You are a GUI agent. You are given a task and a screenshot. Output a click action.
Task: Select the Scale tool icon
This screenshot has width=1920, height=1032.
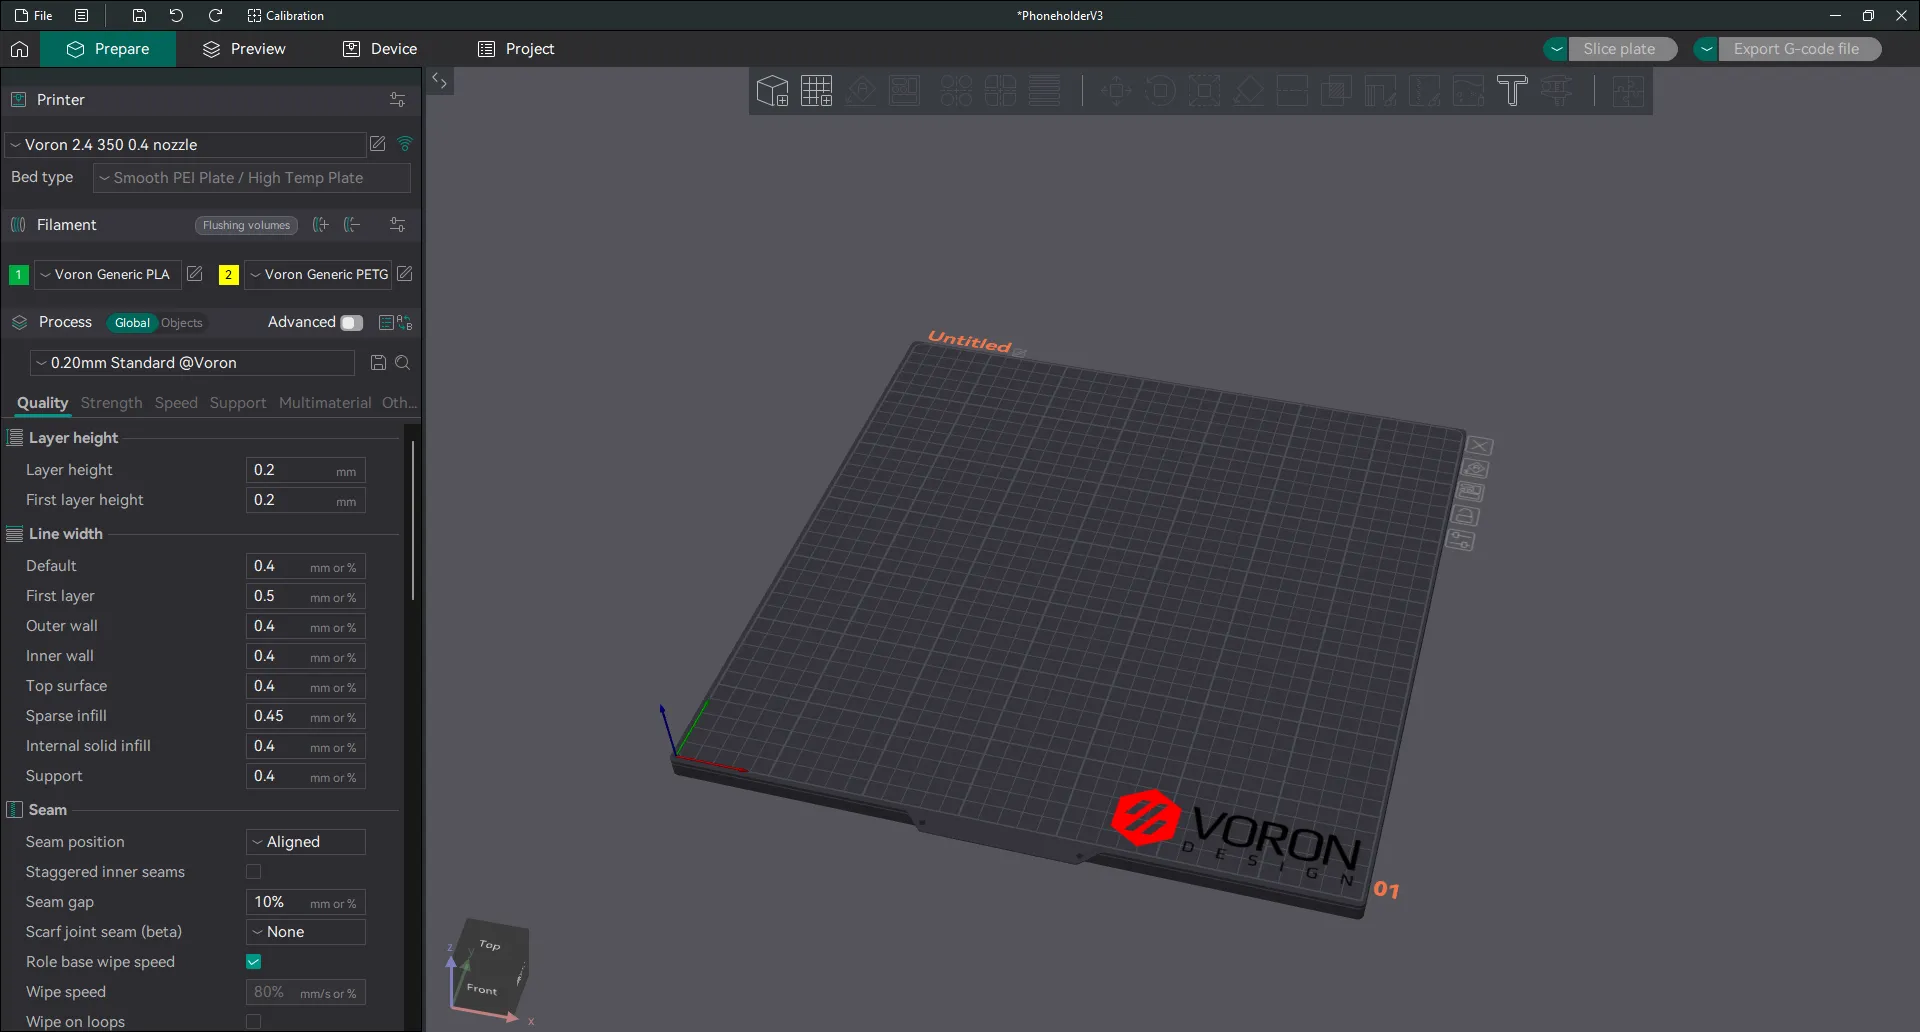(x=1204, y=91)
